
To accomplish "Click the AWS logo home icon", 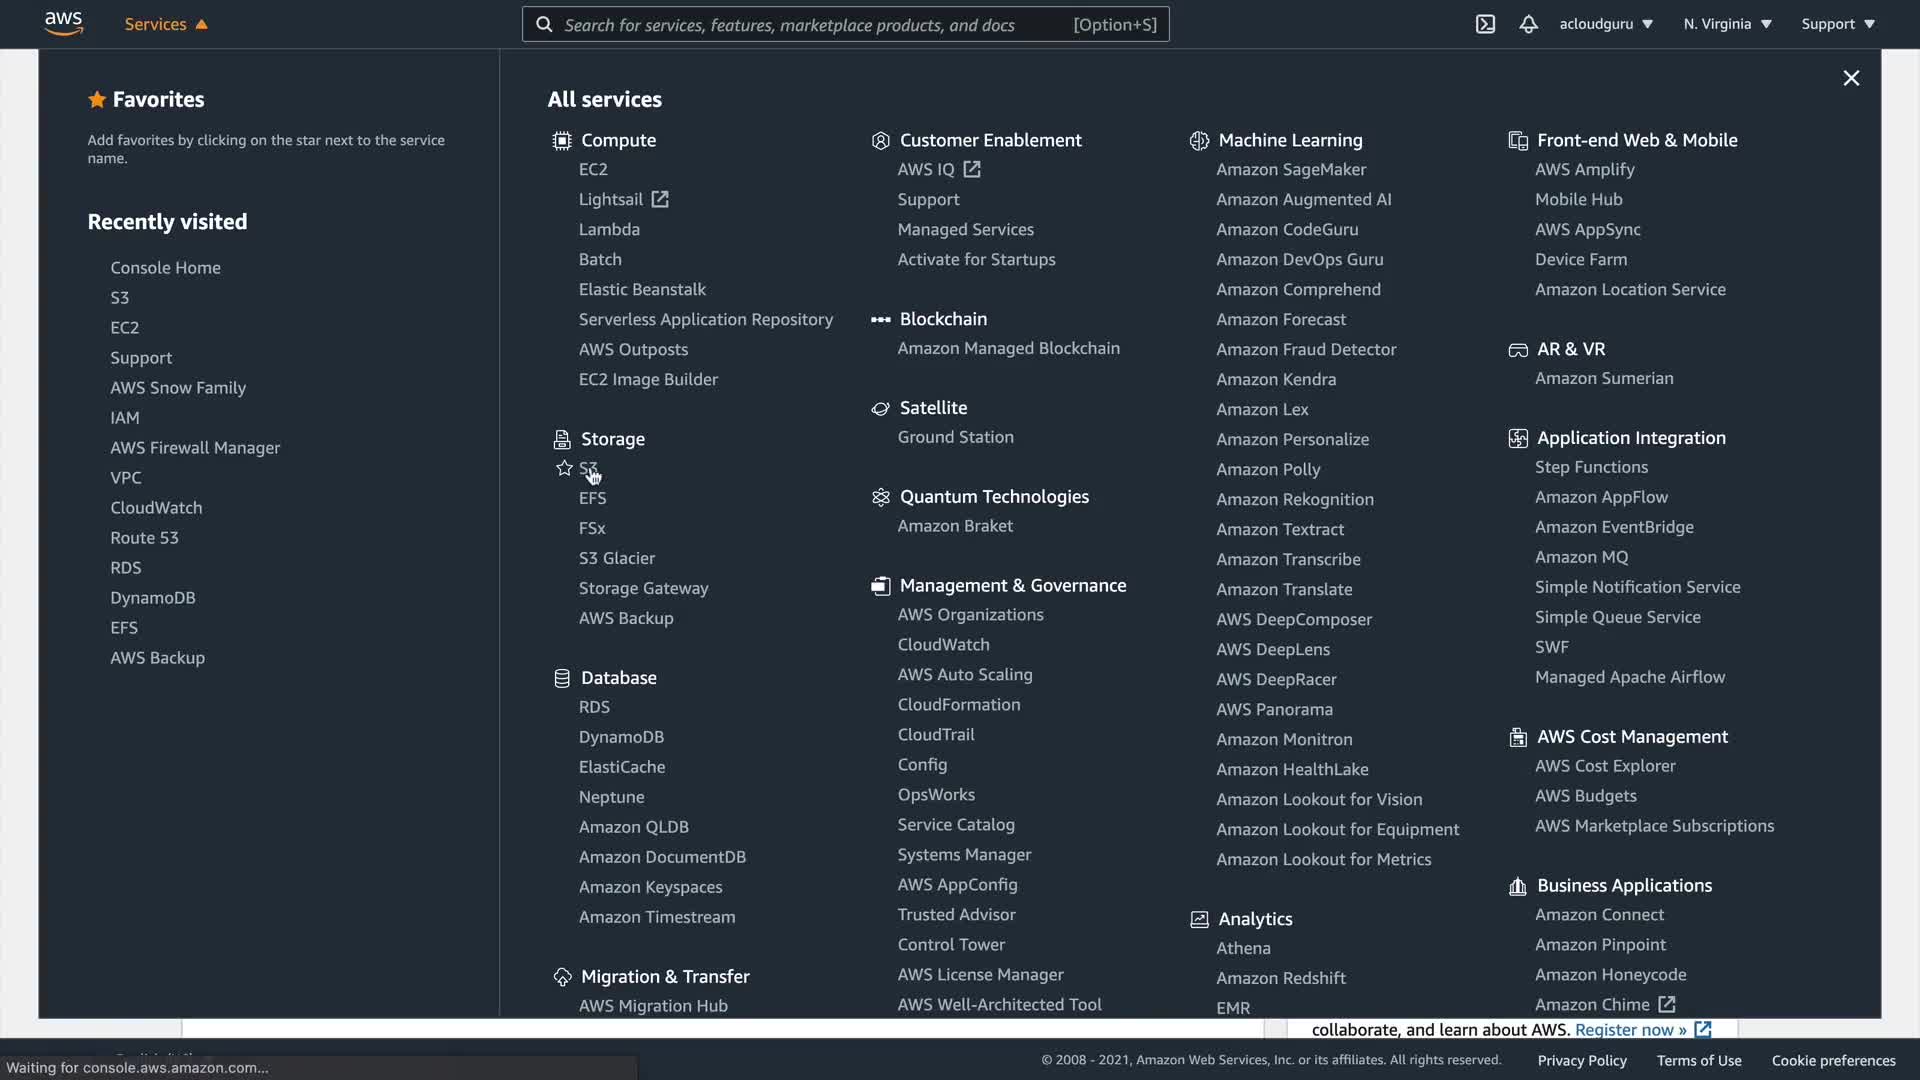I will pyautogui.click(x=63, y=23).
